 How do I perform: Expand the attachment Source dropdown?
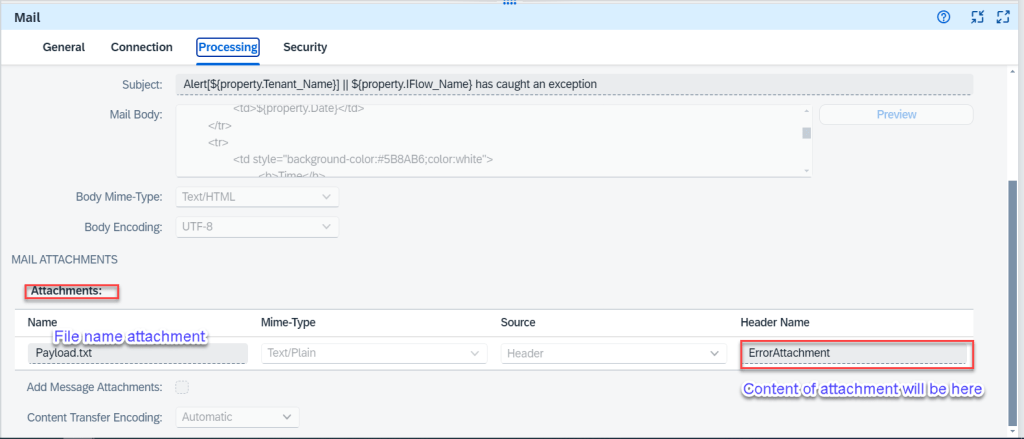point(613,353)
